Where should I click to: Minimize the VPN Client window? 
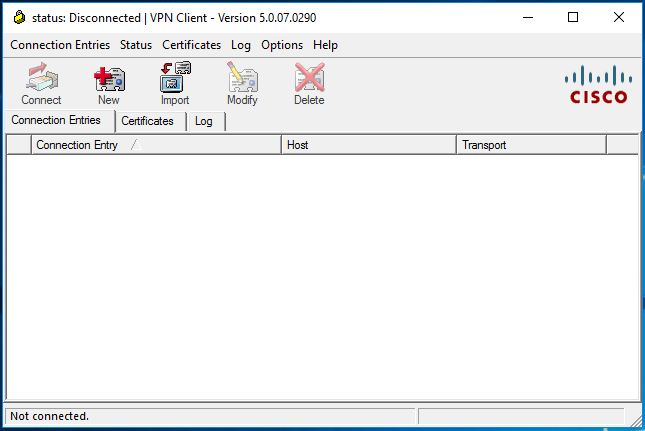coord(528,17)
